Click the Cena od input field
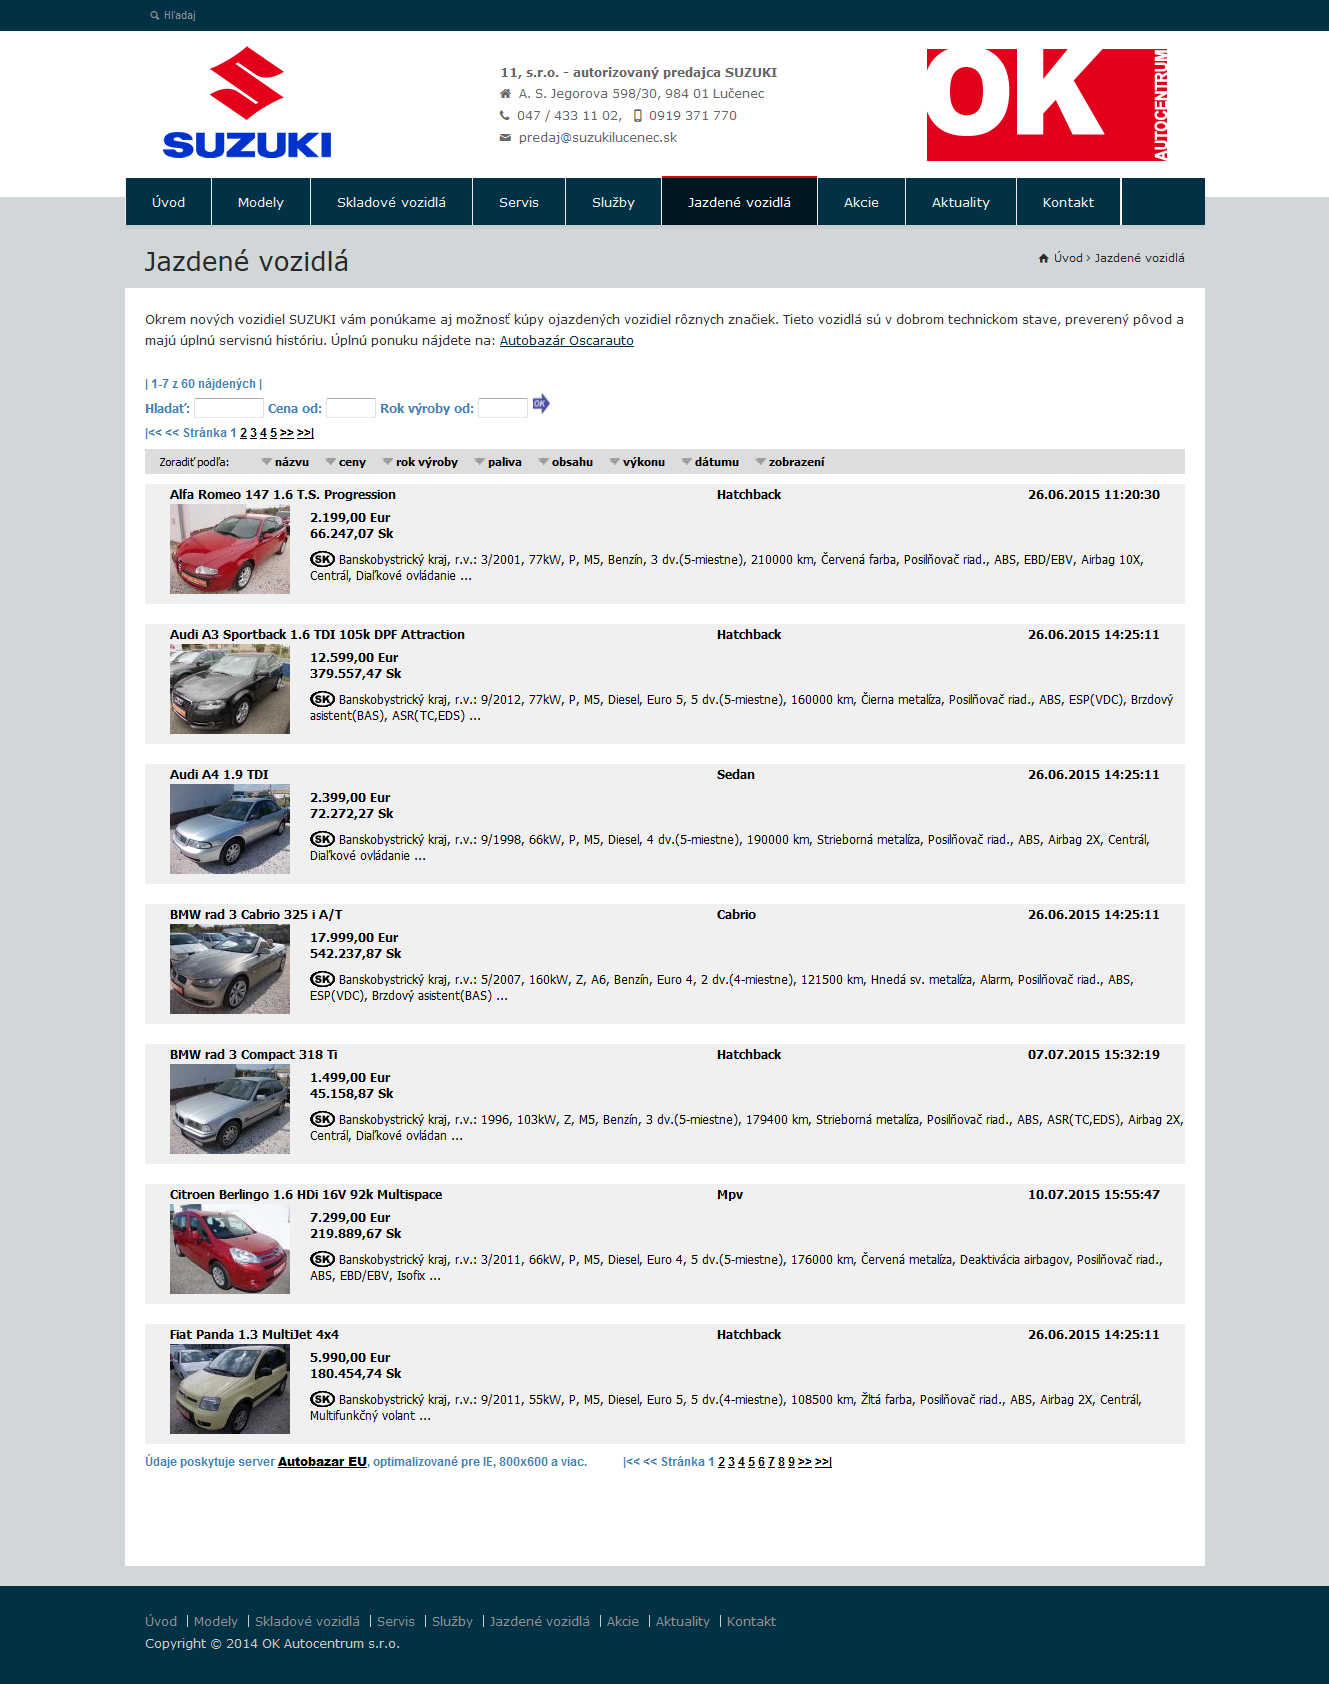Screen dimensions: 1329x1684 tap(351, 408)
